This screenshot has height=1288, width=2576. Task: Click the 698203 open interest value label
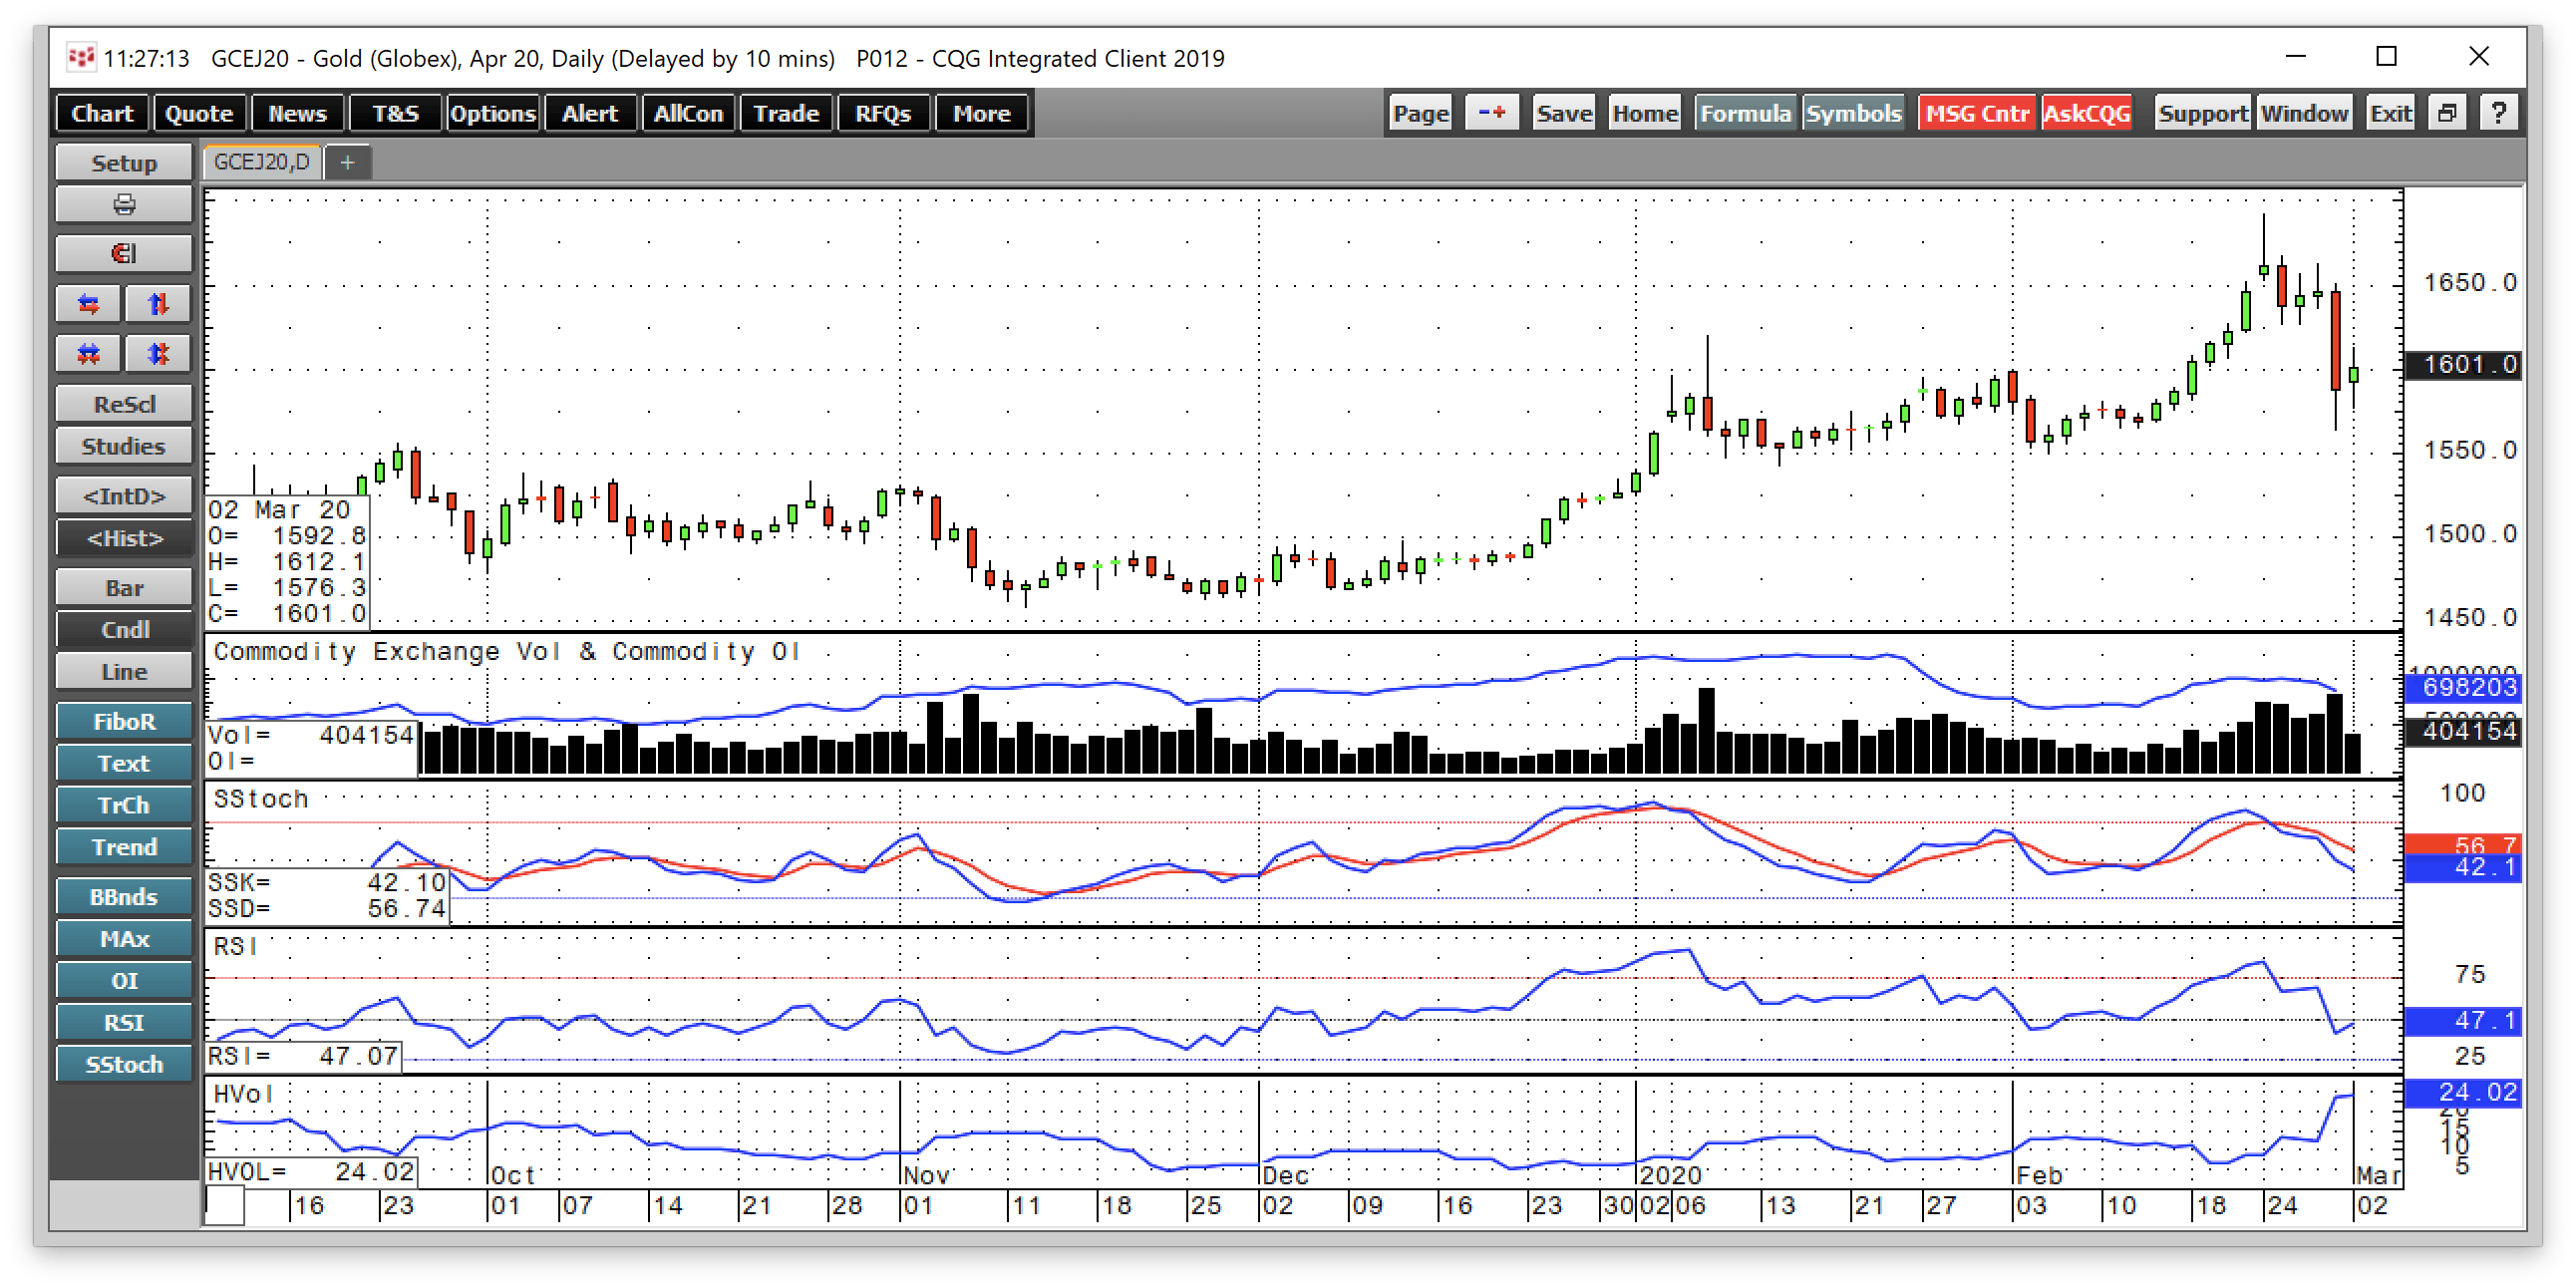[2463, 687]
